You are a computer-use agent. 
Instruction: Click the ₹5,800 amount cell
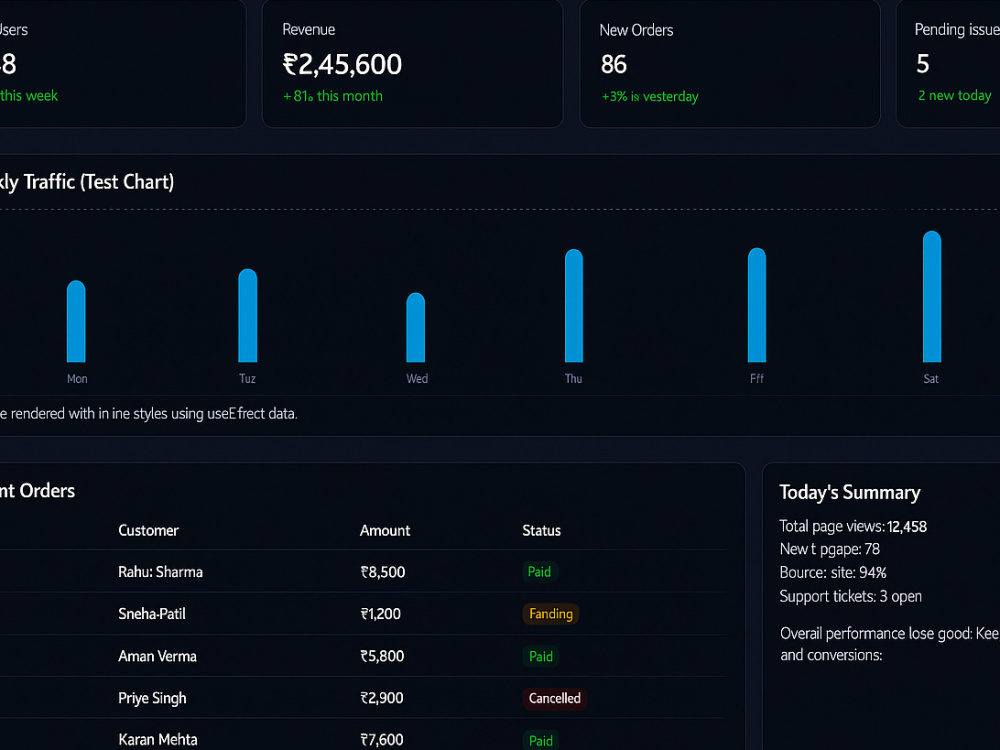pyautogui.click(x=382, y=656)
